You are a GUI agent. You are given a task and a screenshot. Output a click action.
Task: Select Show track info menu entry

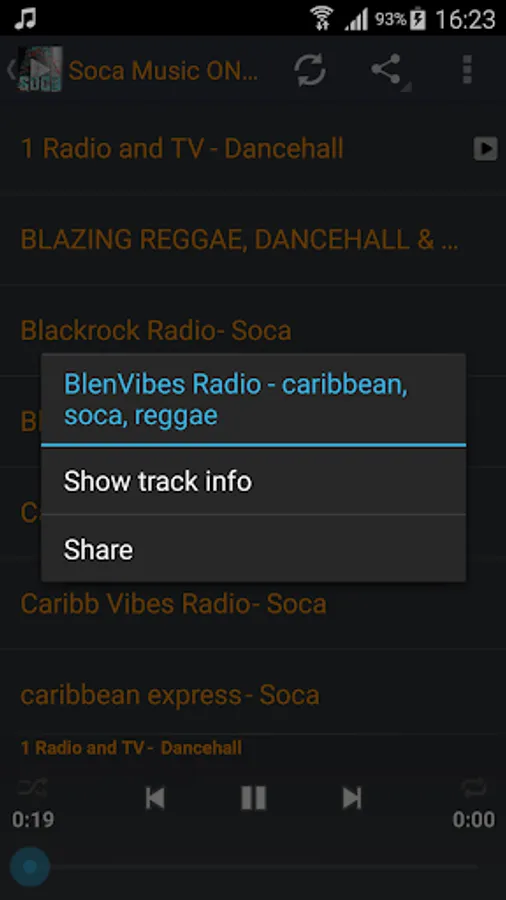tap(253, 481)
